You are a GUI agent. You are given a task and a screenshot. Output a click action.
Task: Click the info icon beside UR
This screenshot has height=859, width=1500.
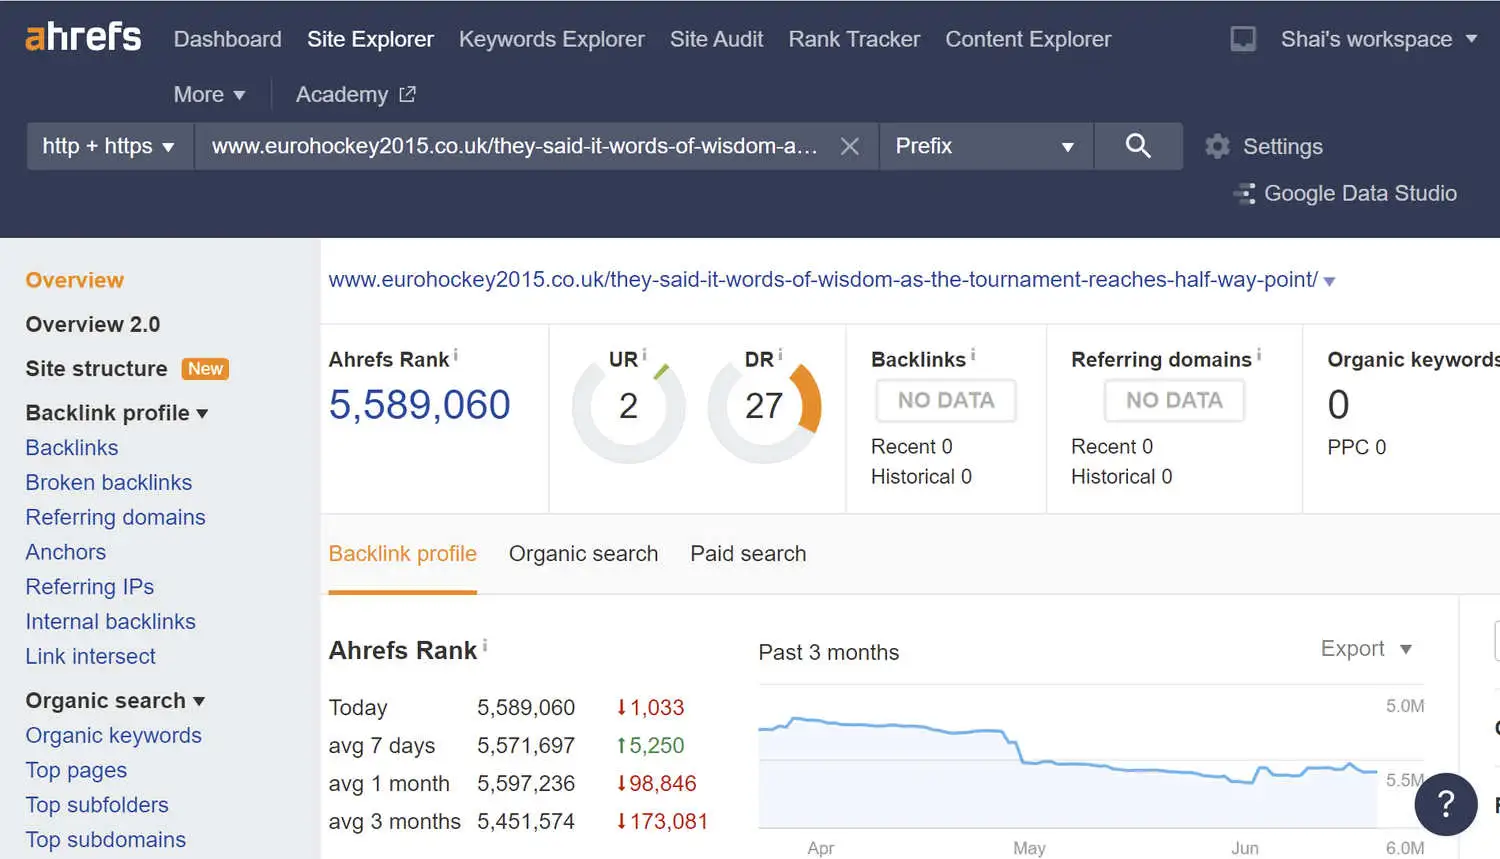pyautogui.click(x=644, y=354)
